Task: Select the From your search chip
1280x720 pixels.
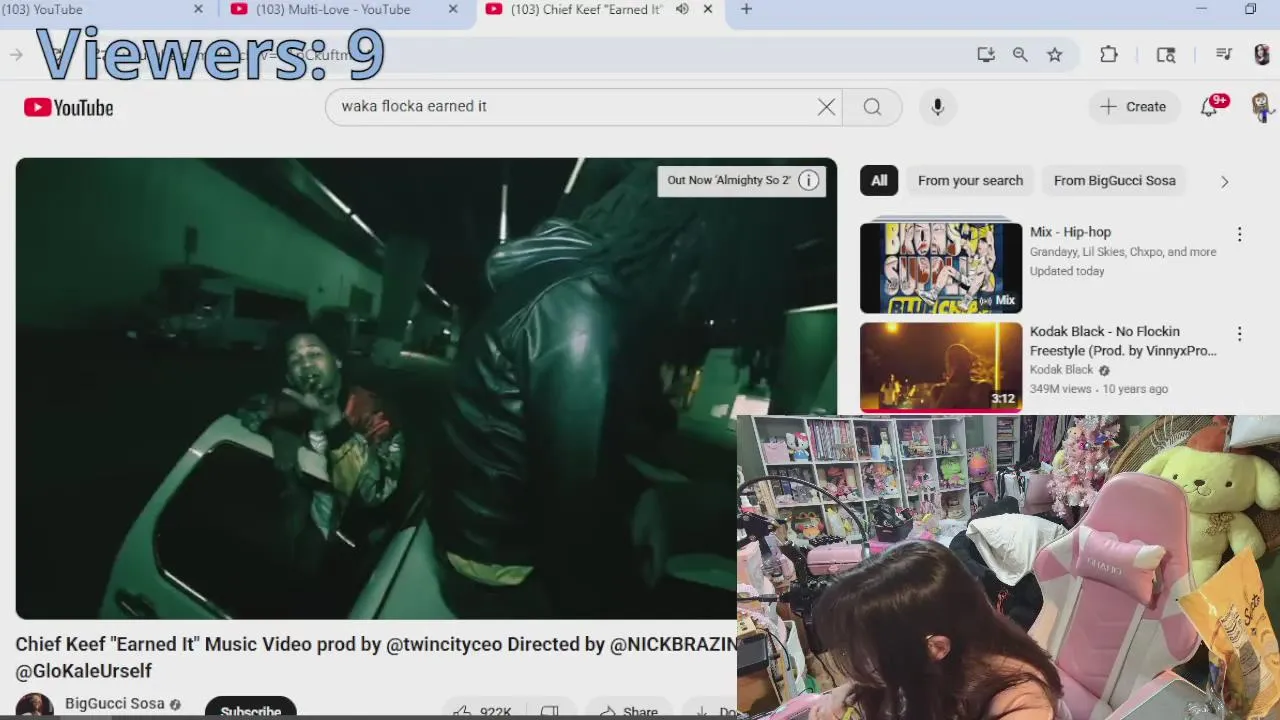Action: point(970,180)
